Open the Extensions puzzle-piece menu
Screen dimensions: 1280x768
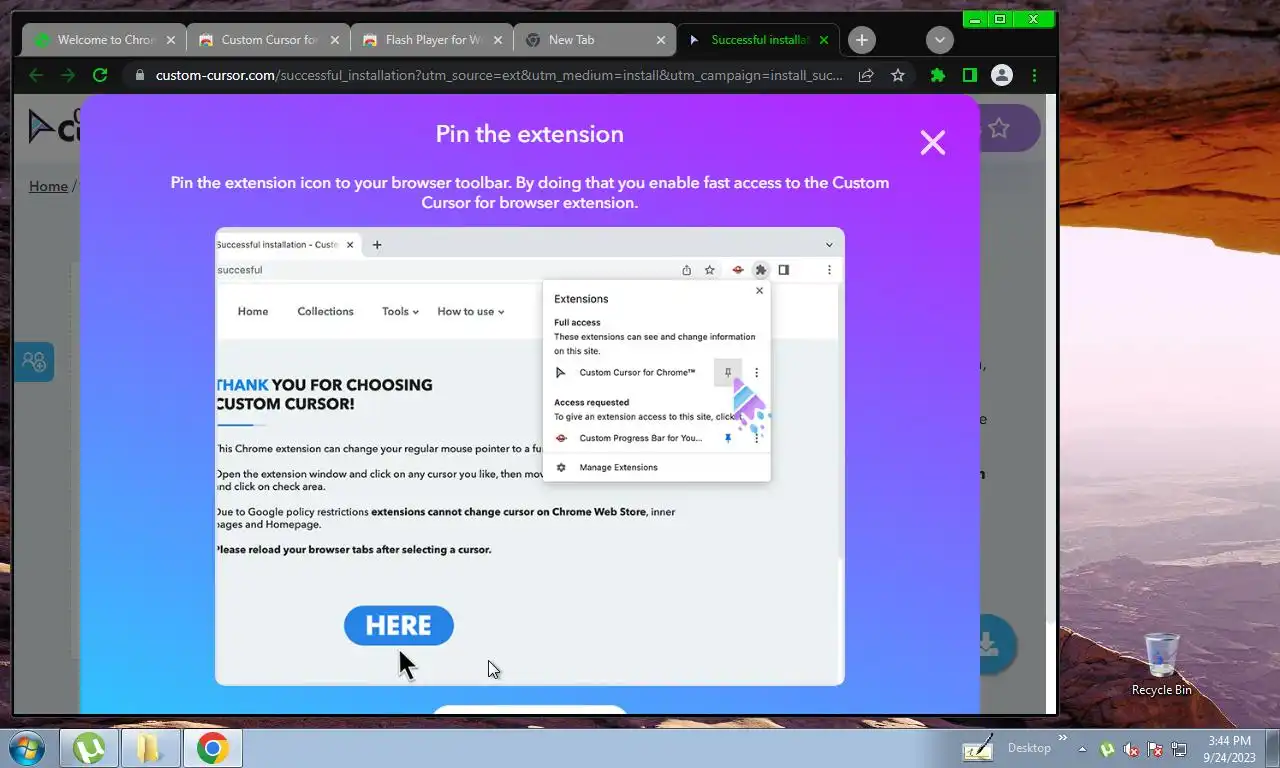click(937, 75)
